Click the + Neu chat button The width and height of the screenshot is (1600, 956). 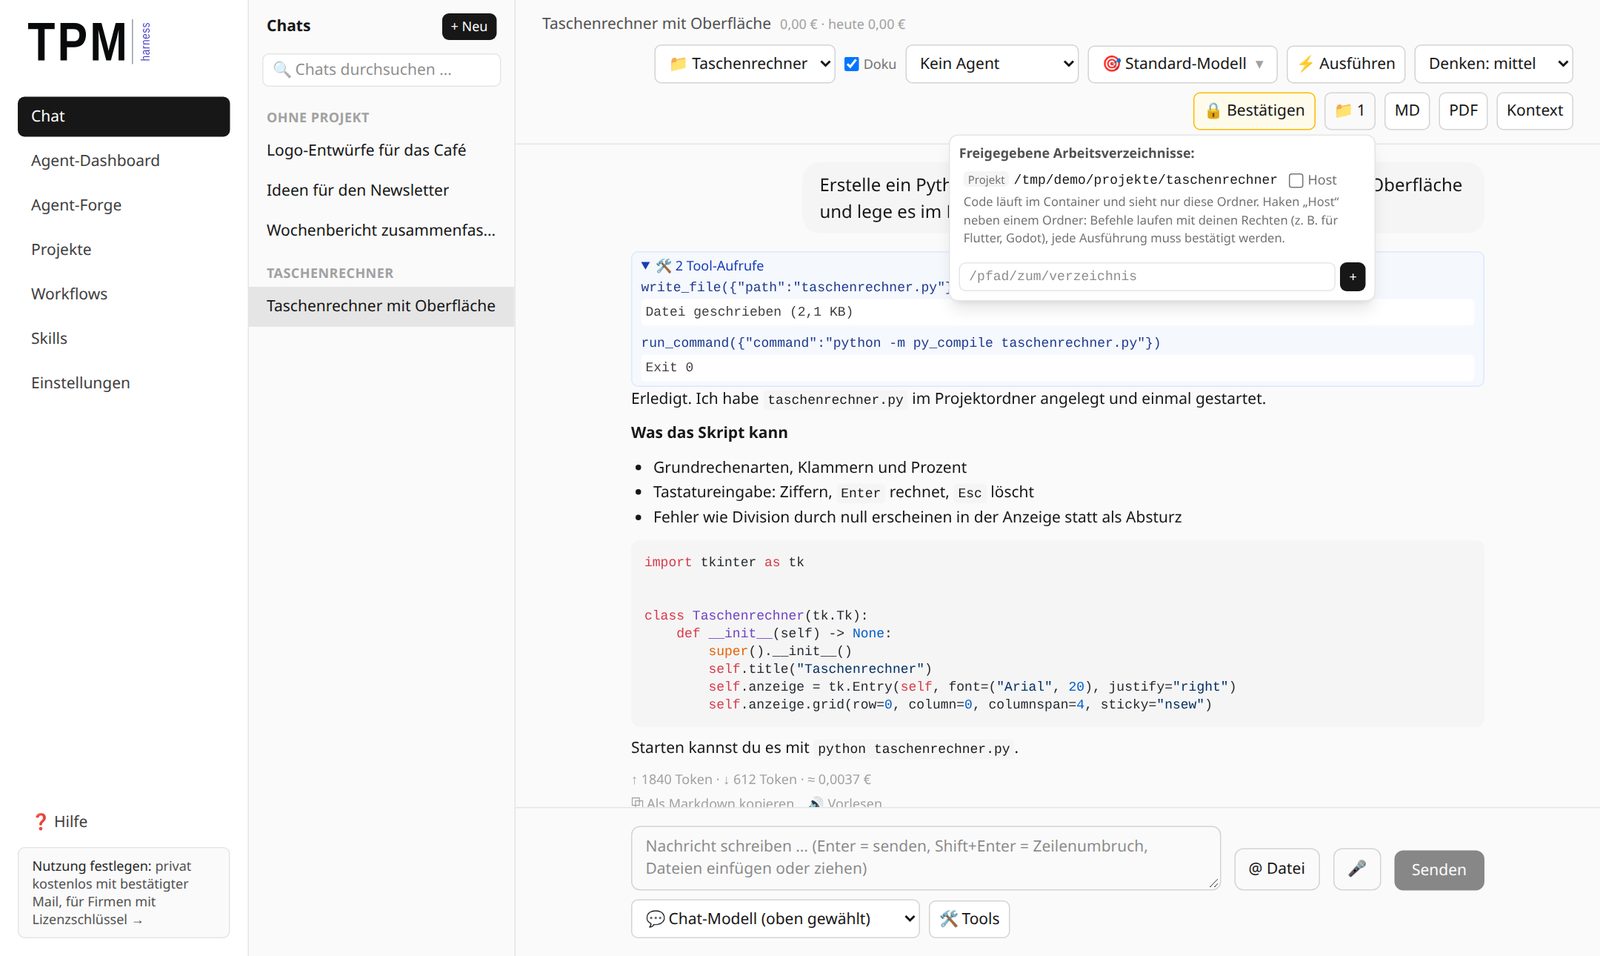[469, 27]
